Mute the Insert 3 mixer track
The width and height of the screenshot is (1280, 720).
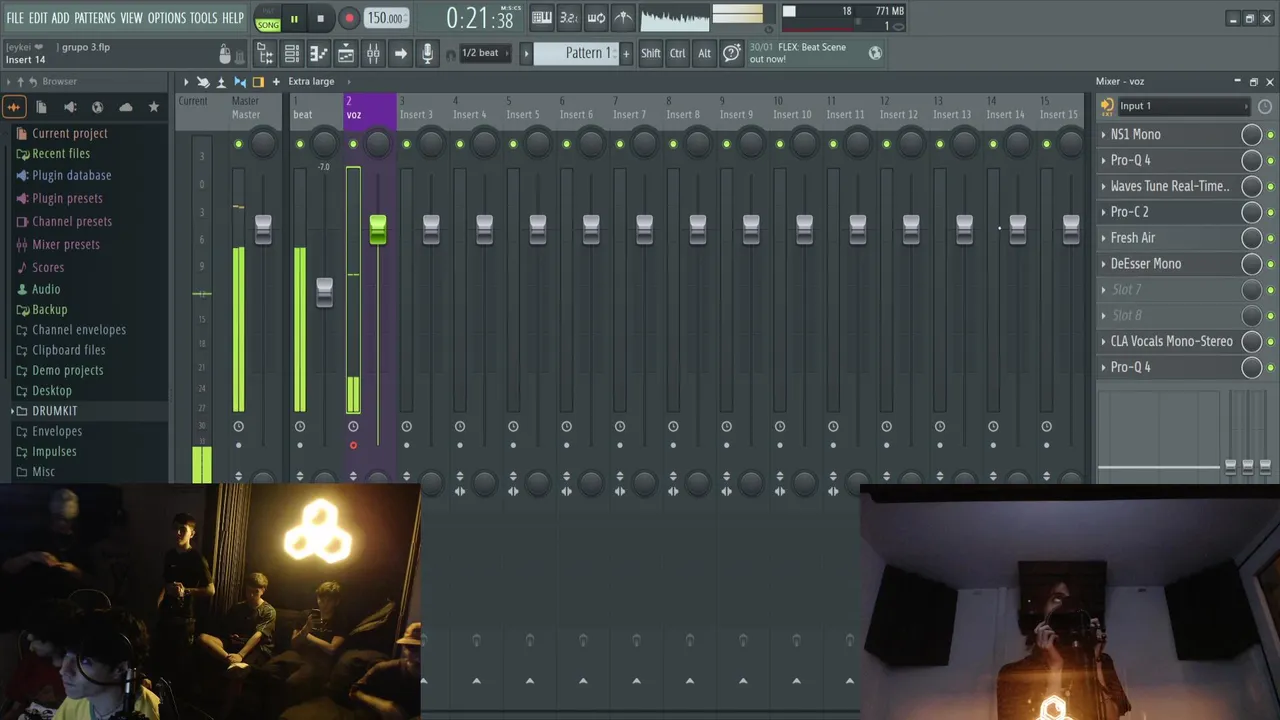click(406, 145)
